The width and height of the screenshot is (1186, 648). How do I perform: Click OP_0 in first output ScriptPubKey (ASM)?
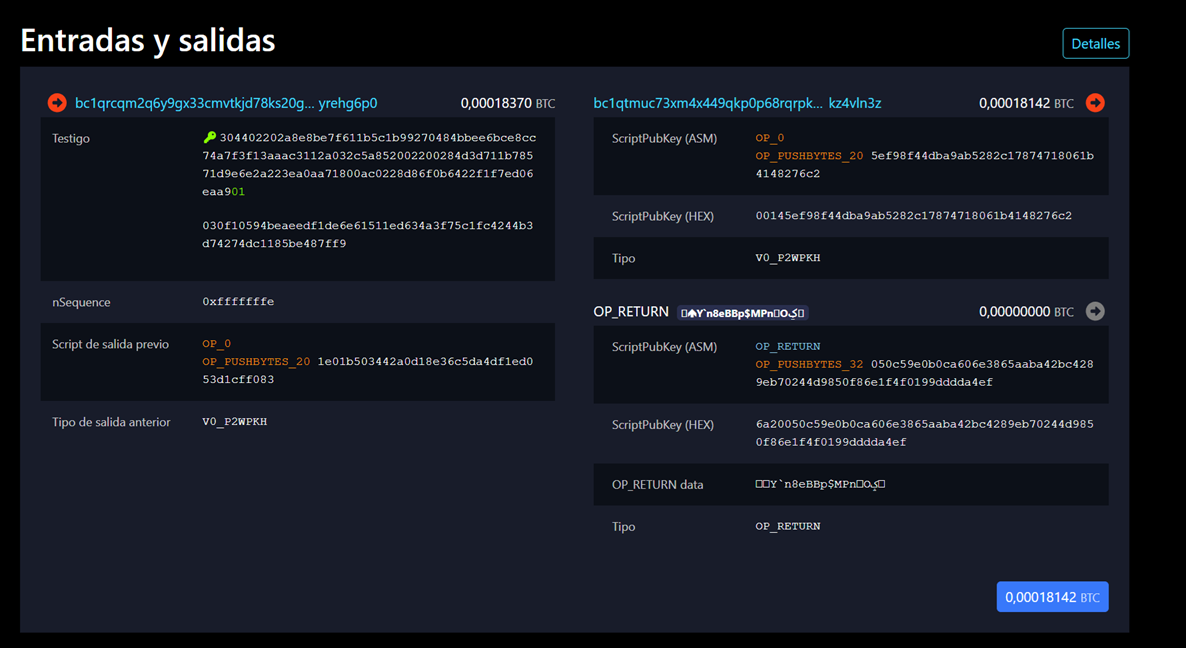[770, 138]
